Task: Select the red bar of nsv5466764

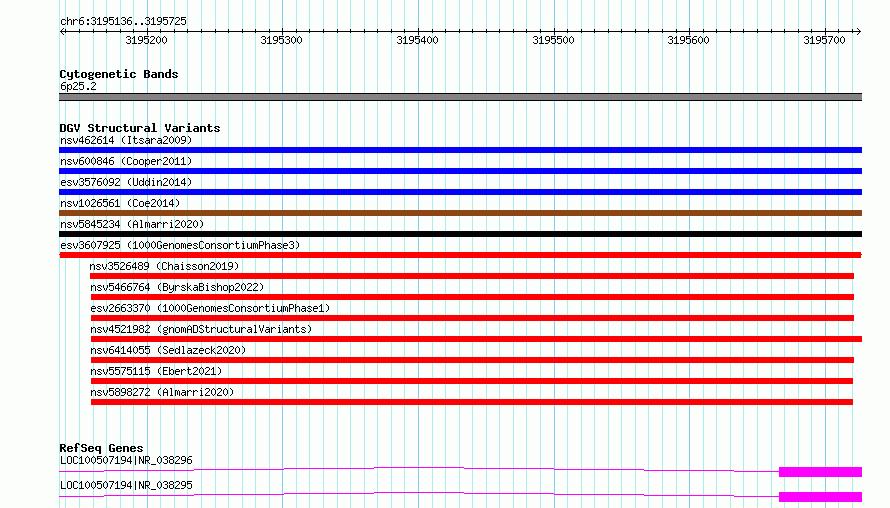Action: coord(472,297)
